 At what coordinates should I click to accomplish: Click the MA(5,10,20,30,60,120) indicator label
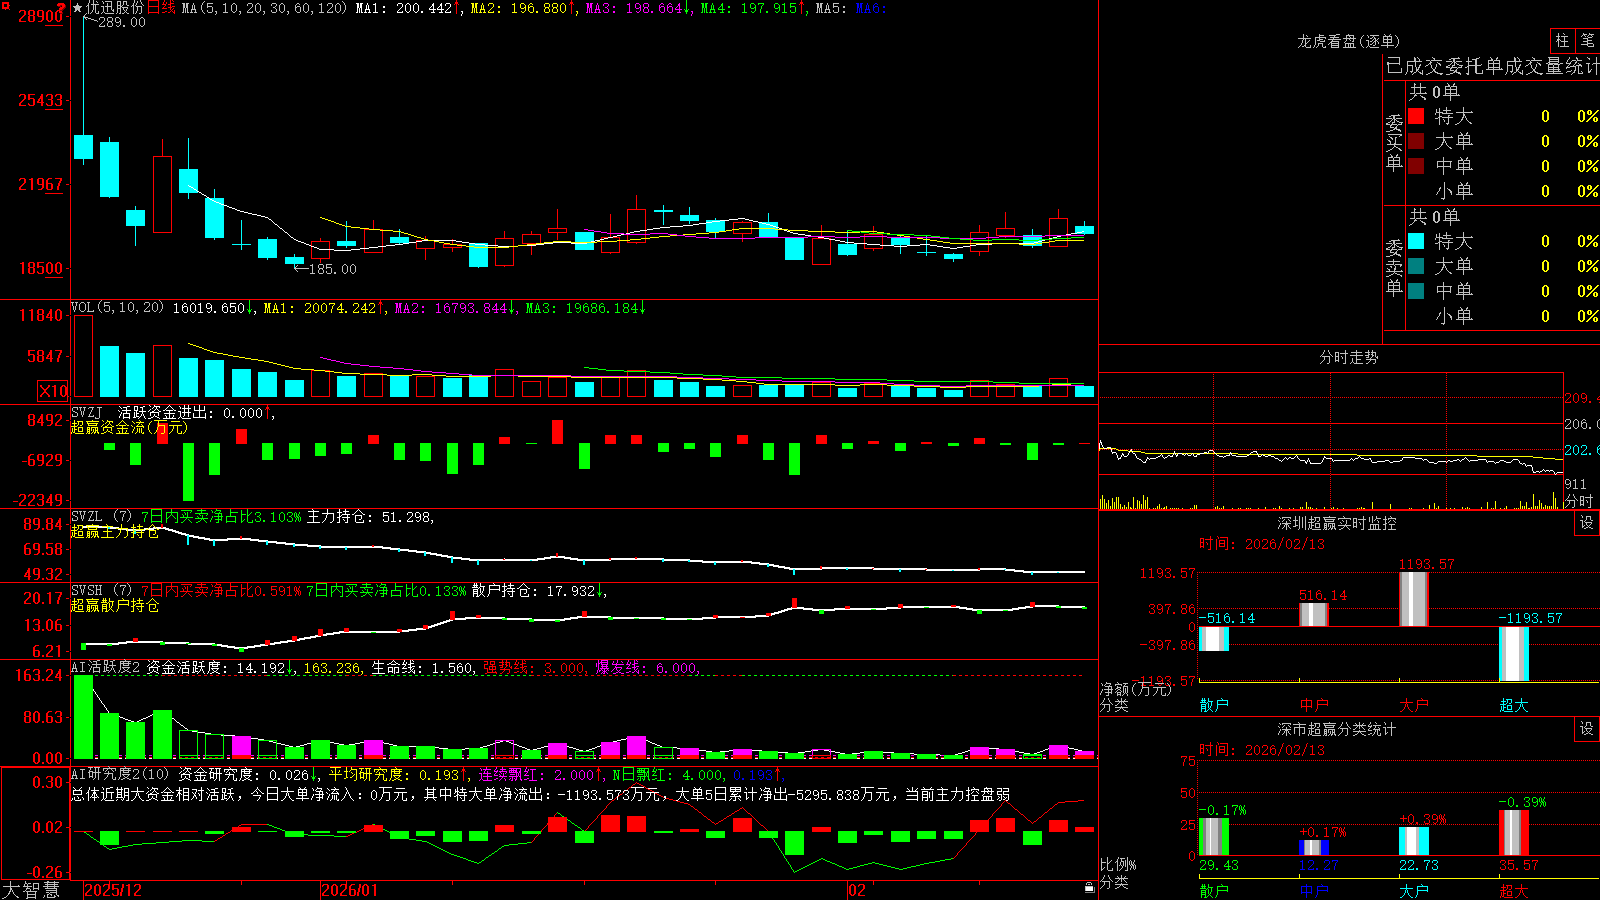pyautogui.click(x=264, y=8)
